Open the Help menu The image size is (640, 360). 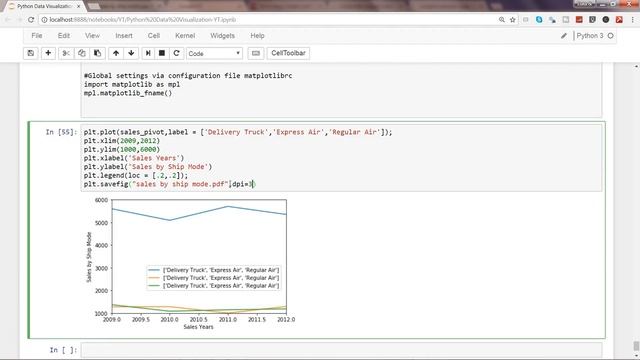click(257, 36)
